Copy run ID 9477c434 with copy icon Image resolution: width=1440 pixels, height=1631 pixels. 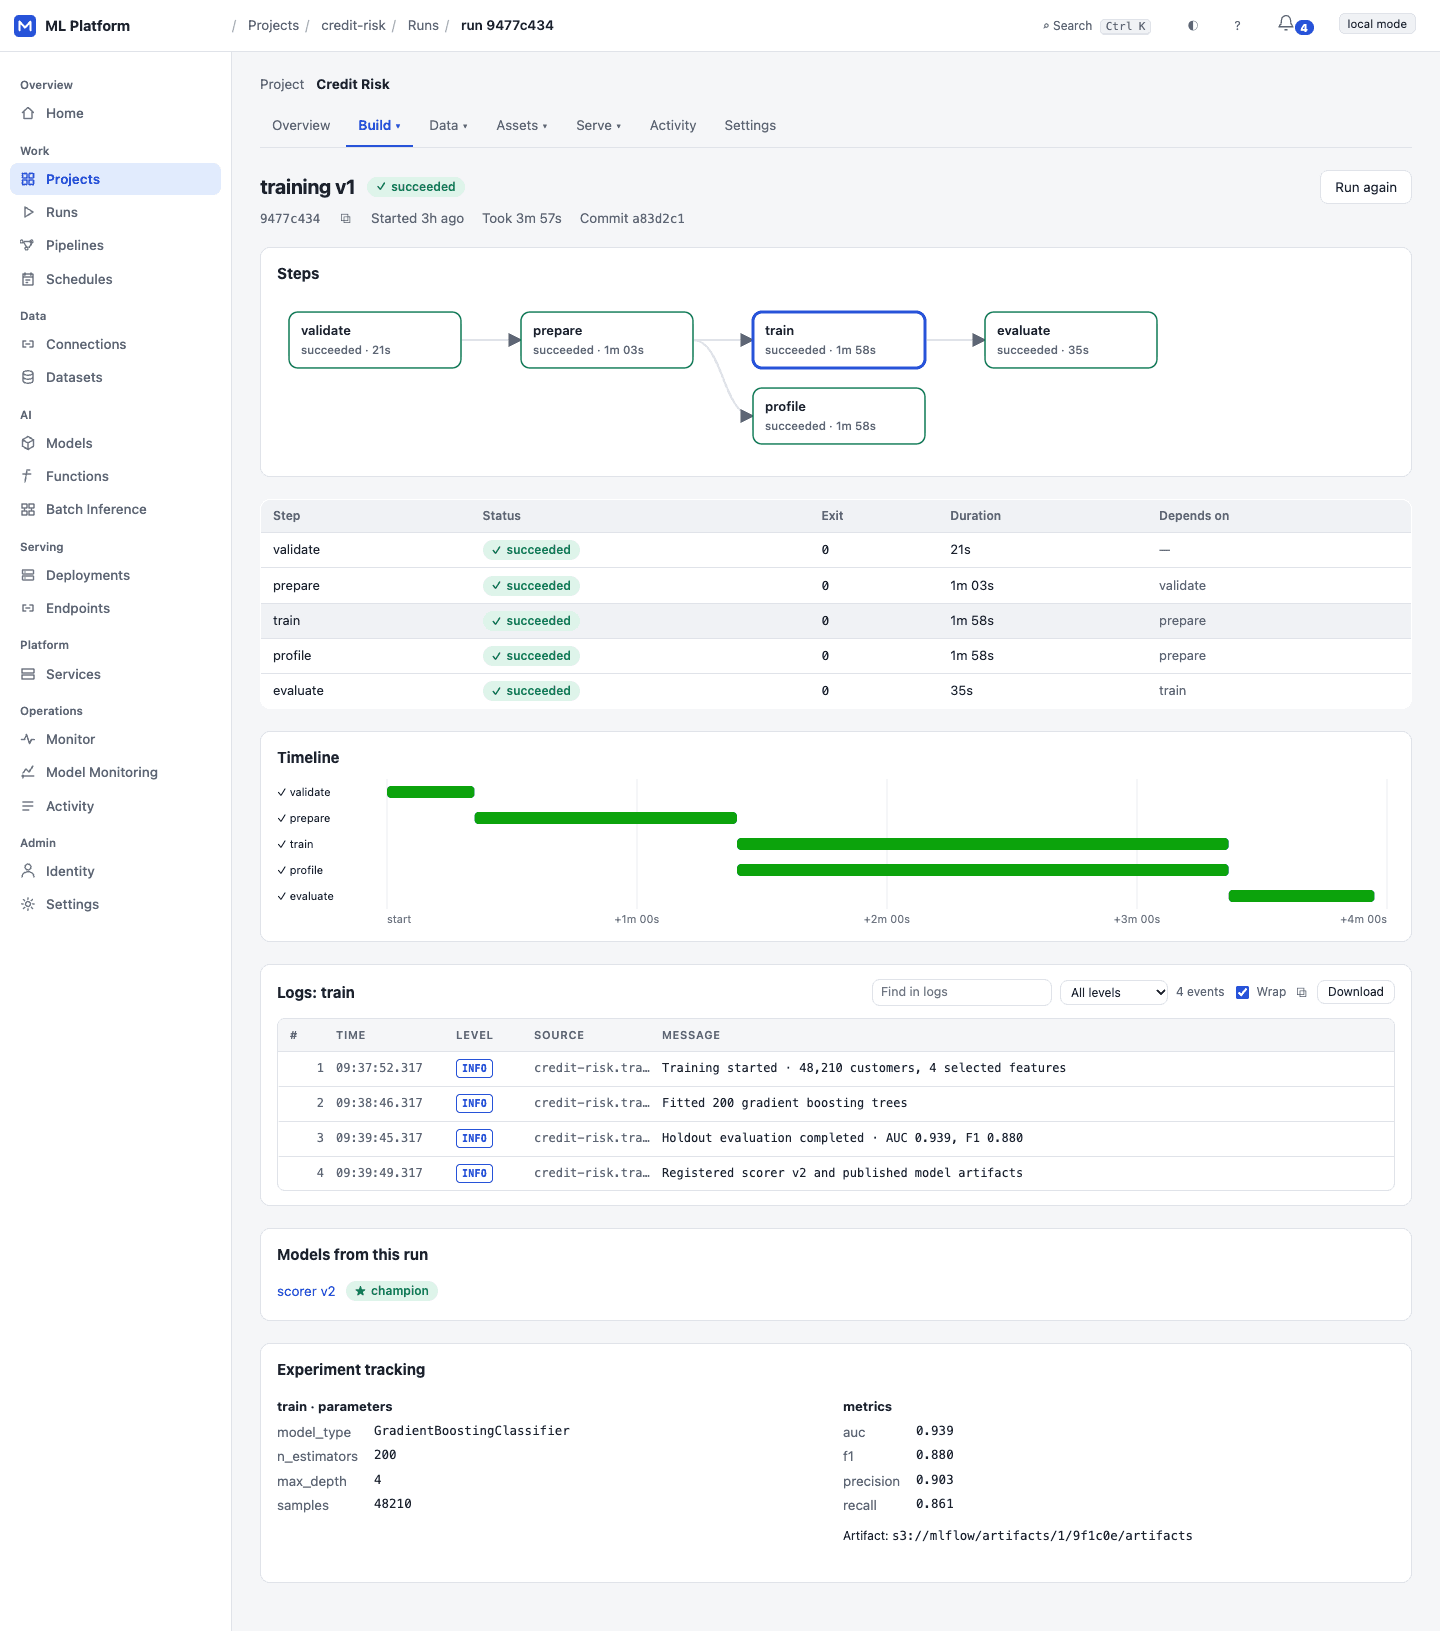coord(346,218)
